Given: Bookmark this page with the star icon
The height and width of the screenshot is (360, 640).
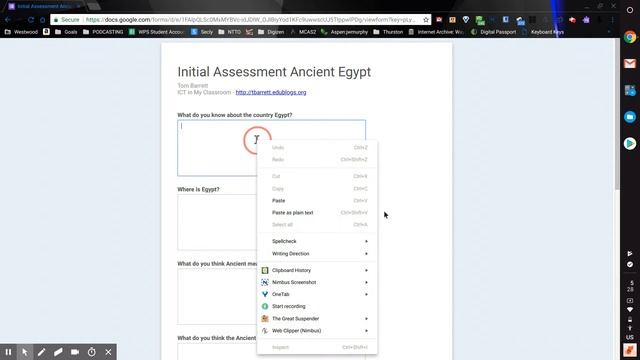Looking at the screenshot, I should 426,20.
